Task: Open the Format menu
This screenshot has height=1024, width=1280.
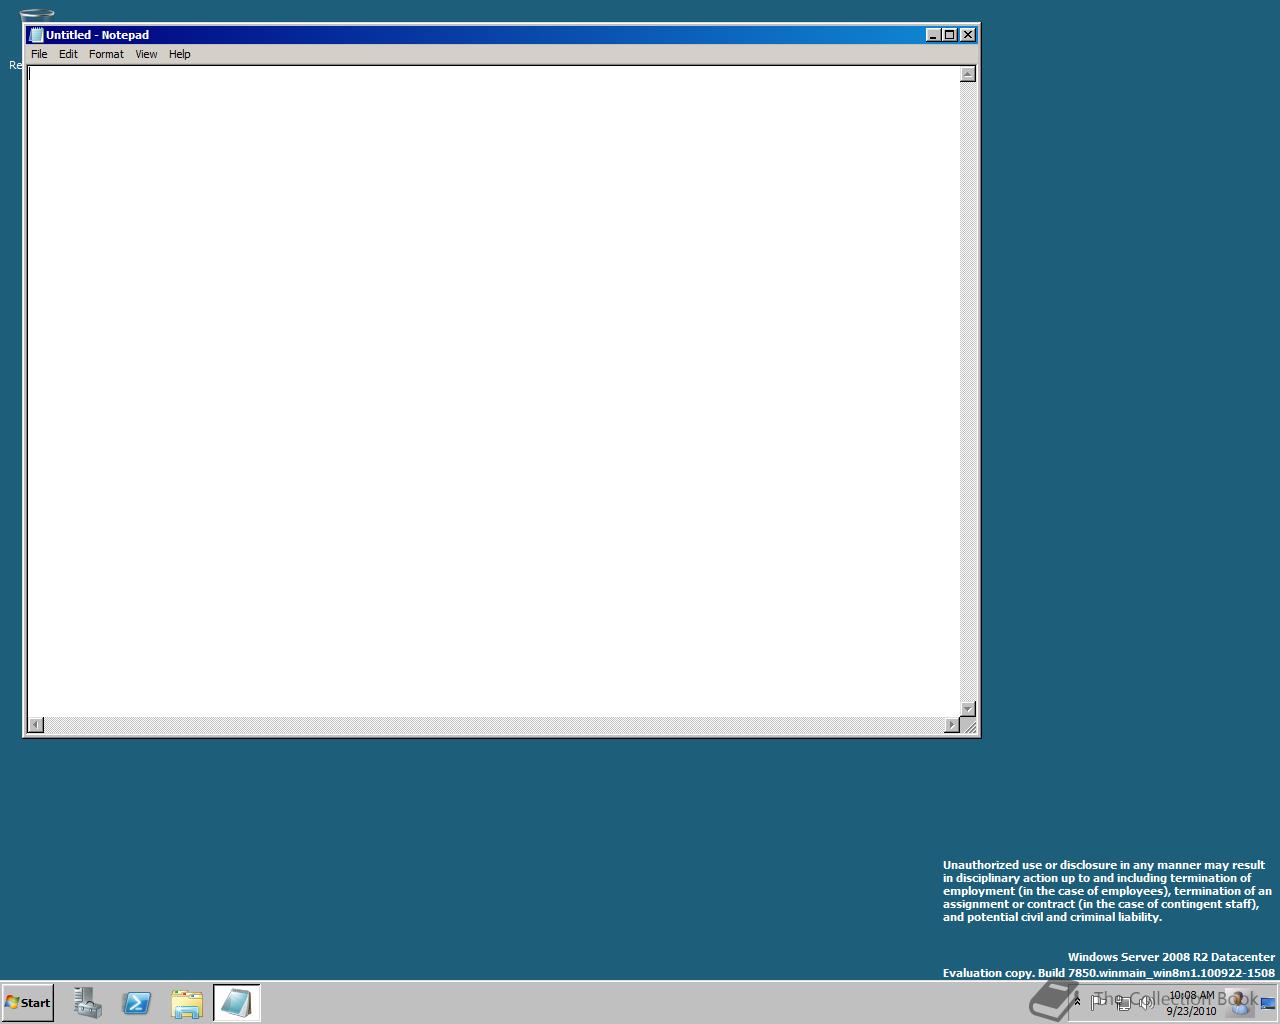Action: [106, 54]
